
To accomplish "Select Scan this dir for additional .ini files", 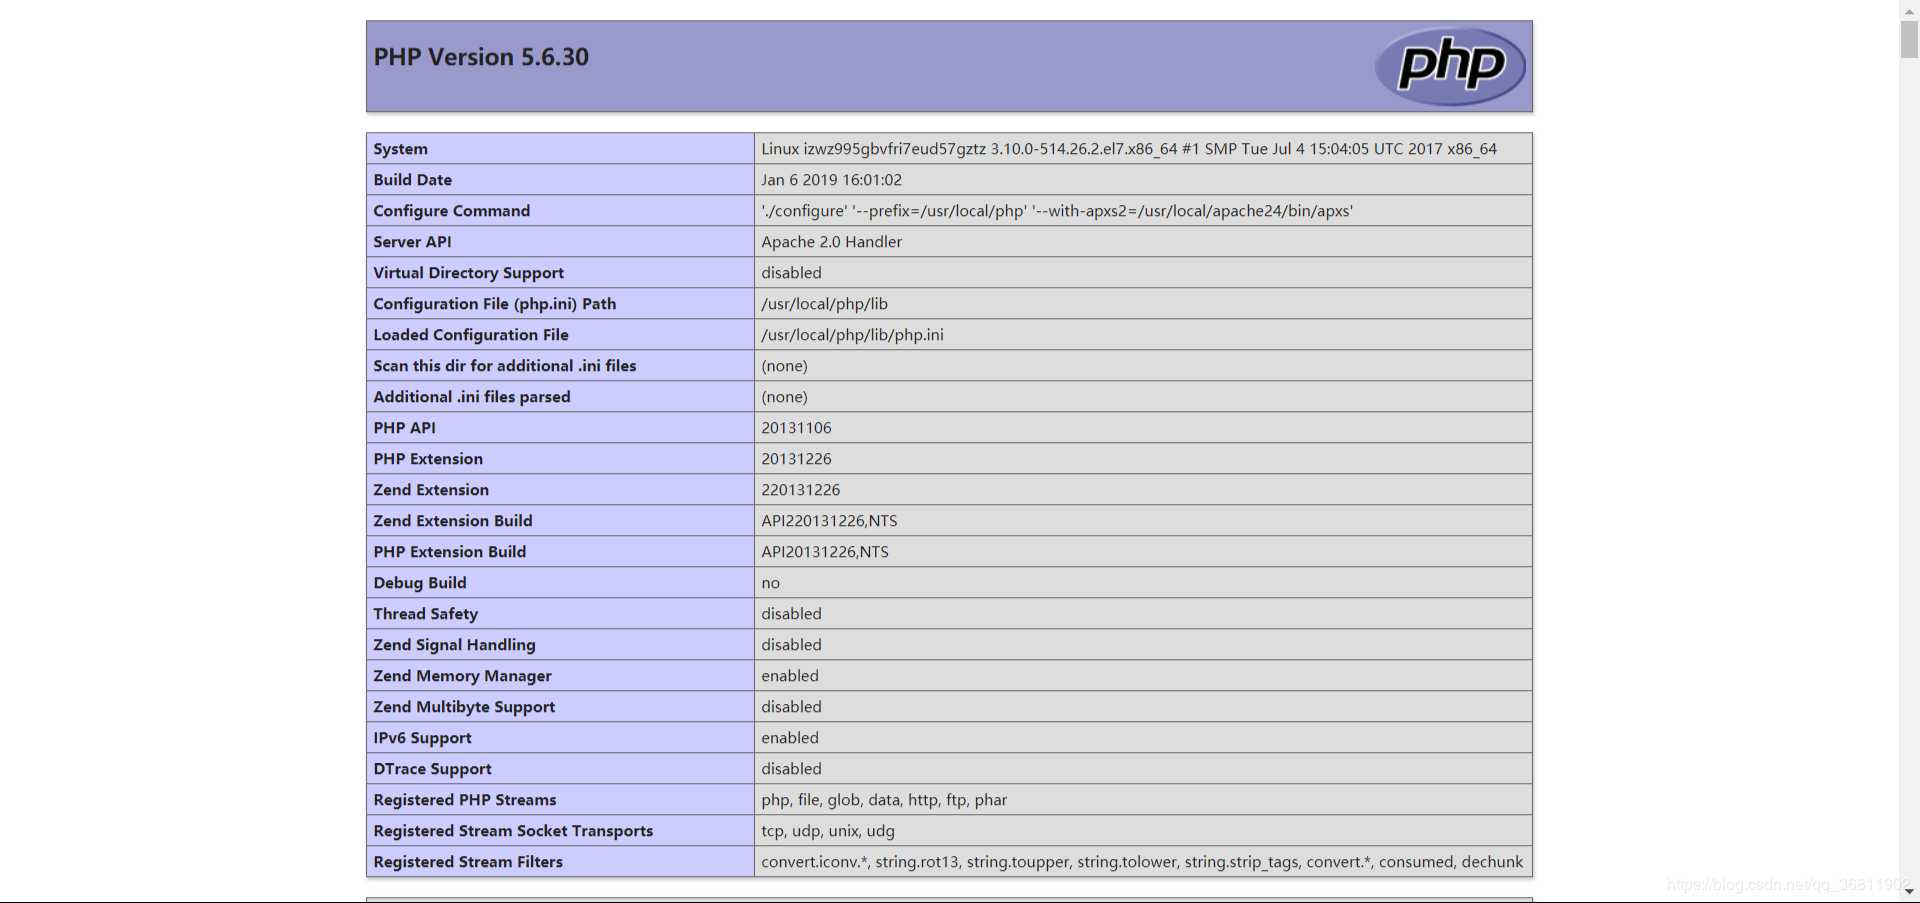I will 505,366.
